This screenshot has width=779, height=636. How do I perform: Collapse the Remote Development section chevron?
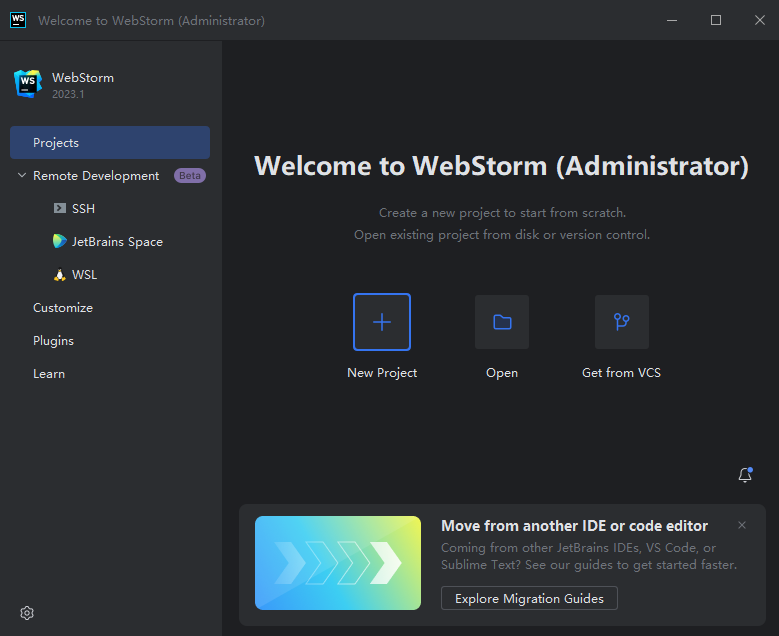pos(22,175)
